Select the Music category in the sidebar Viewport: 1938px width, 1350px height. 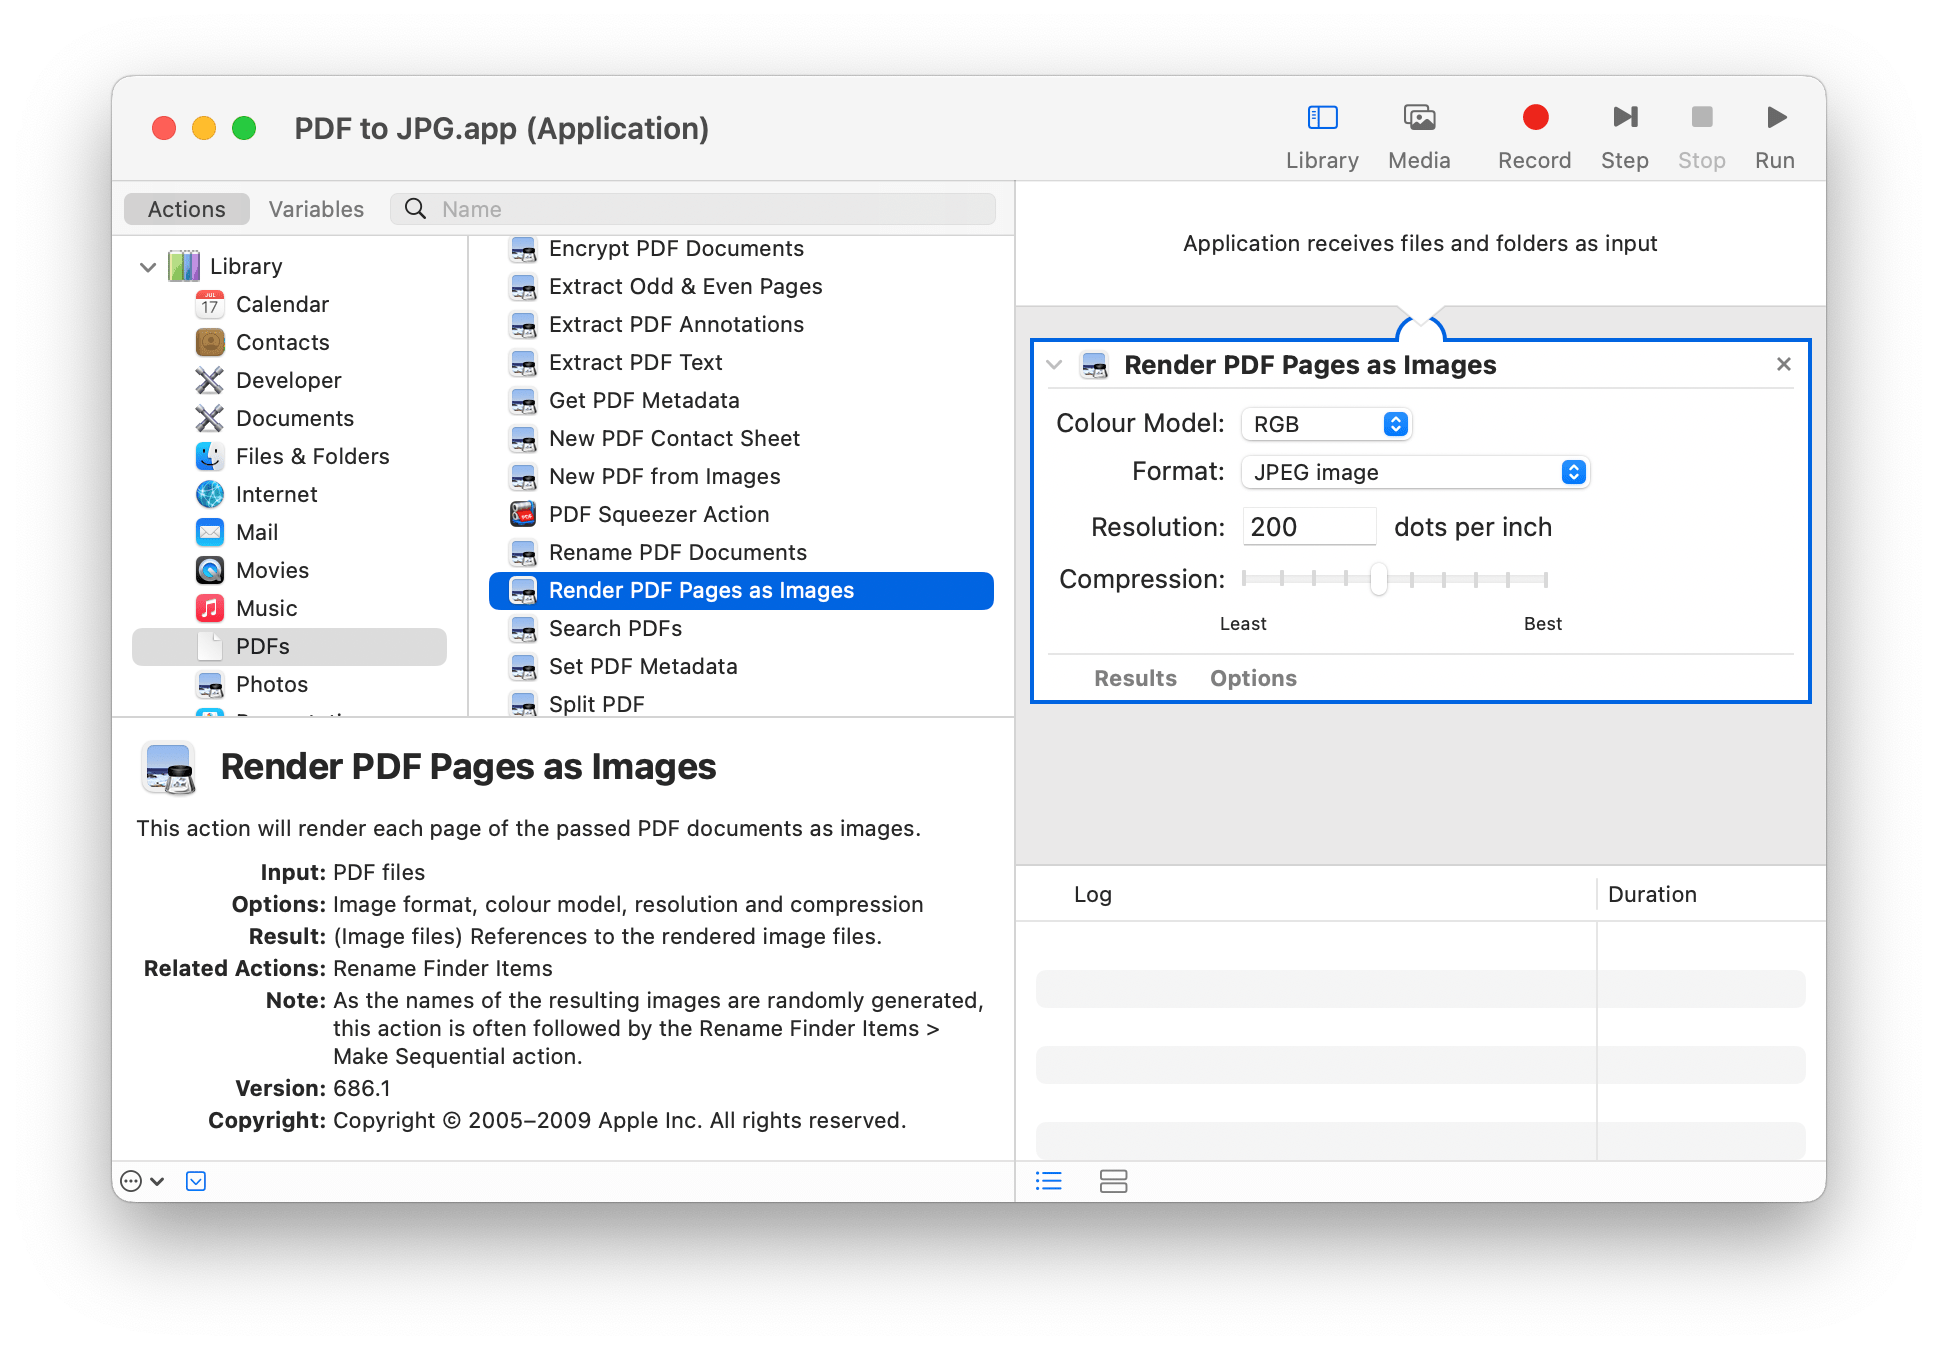click(x=266, y=608)
